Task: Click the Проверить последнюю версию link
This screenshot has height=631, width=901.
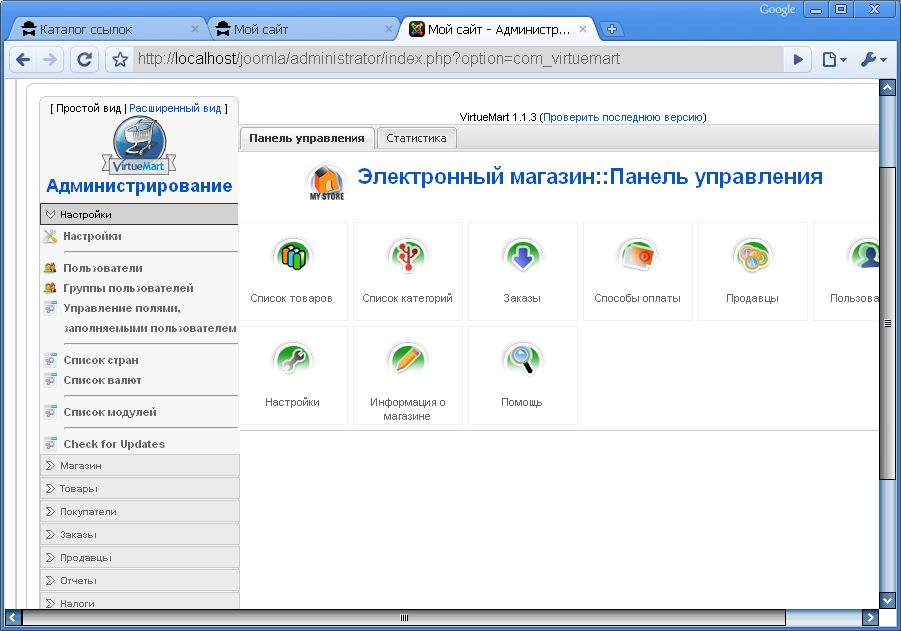Action: (x=623, y=117)
